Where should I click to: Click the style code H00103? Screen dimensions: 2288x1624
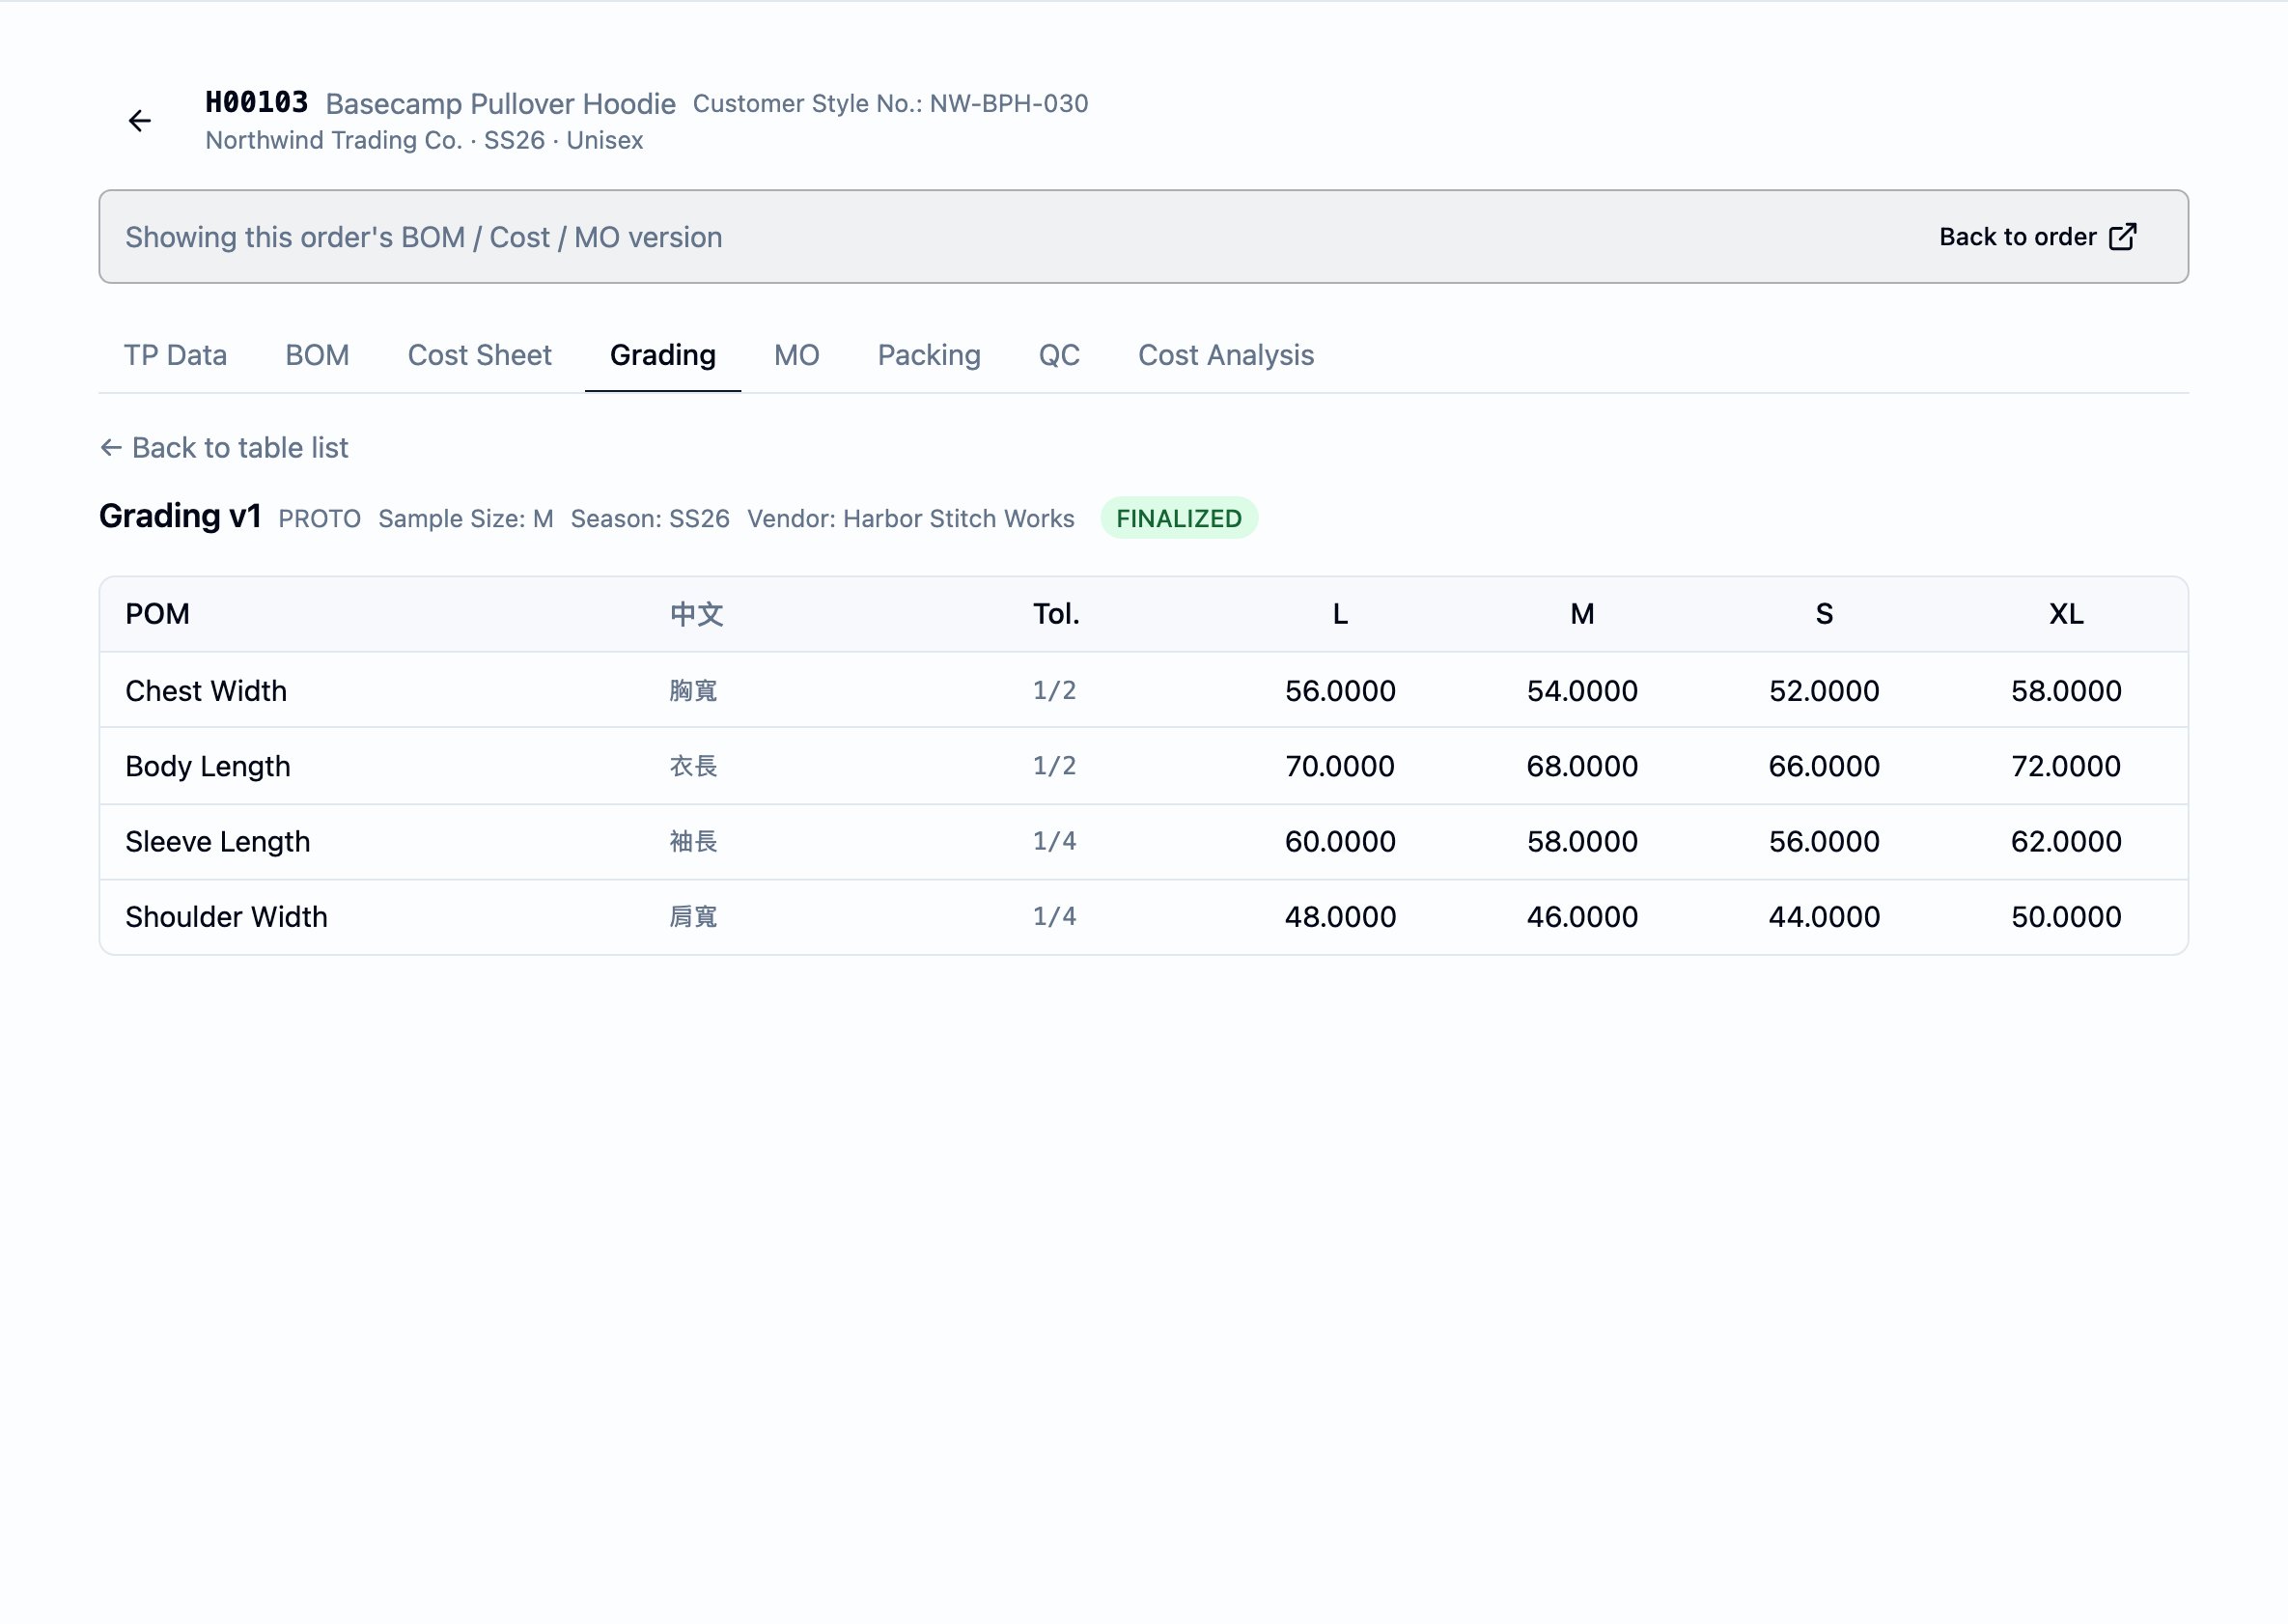coord(257,102)
